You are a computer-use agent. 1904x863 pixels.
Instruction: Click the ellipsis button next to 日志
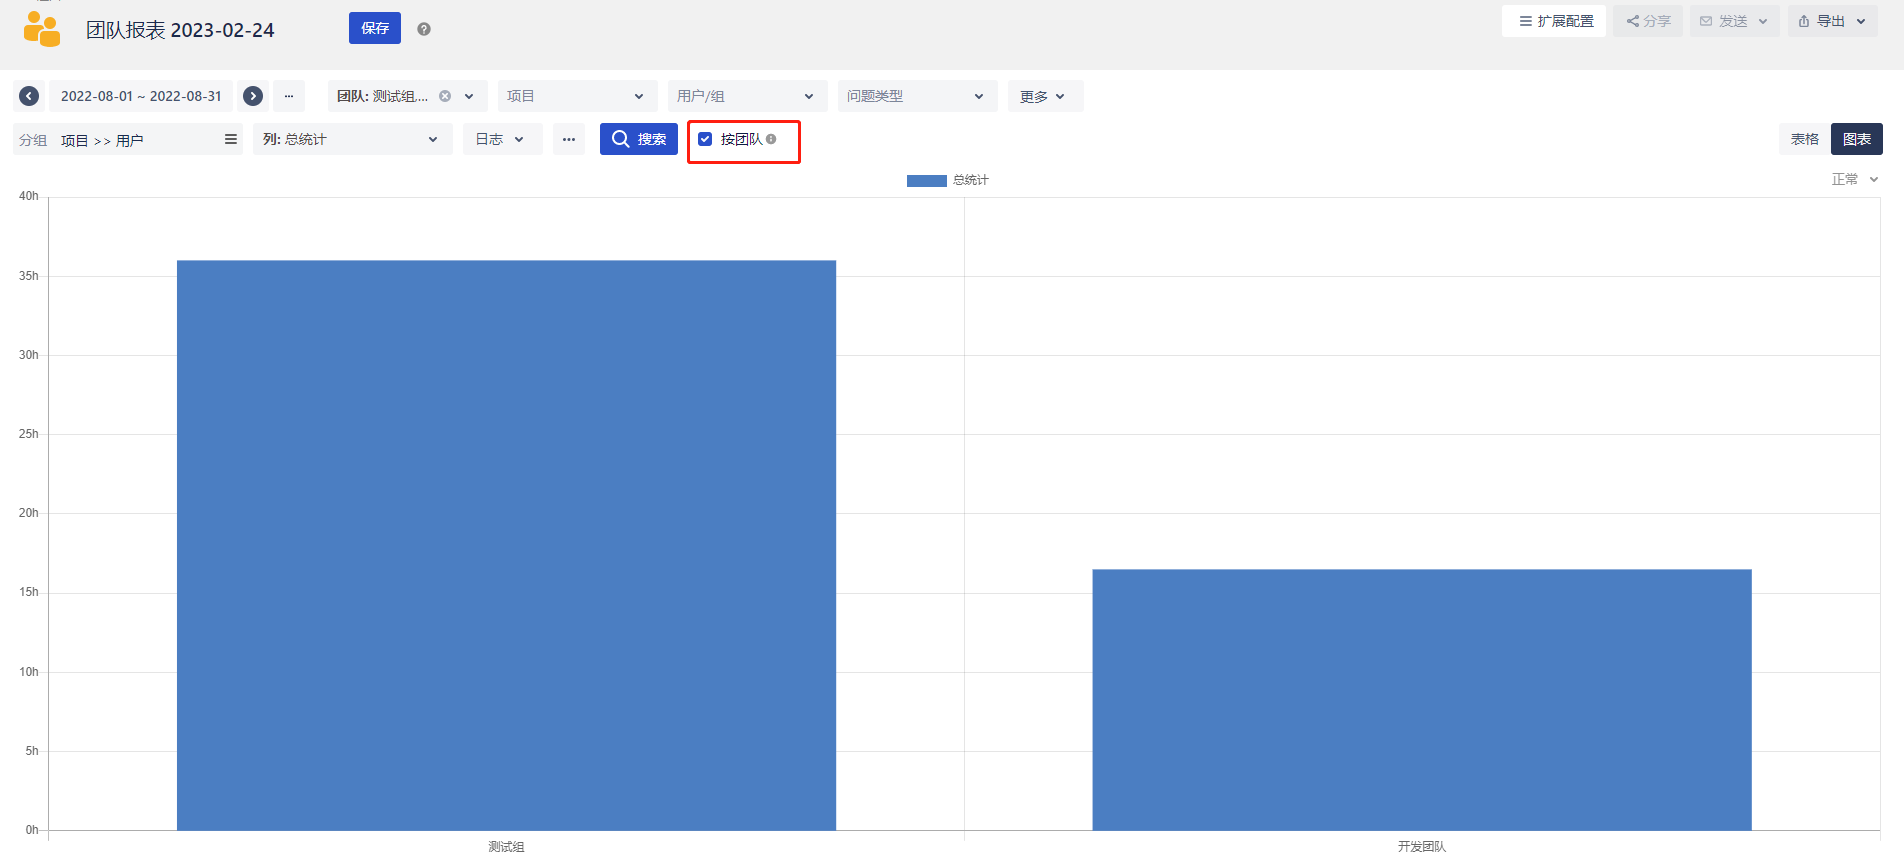tap(569, 139)
